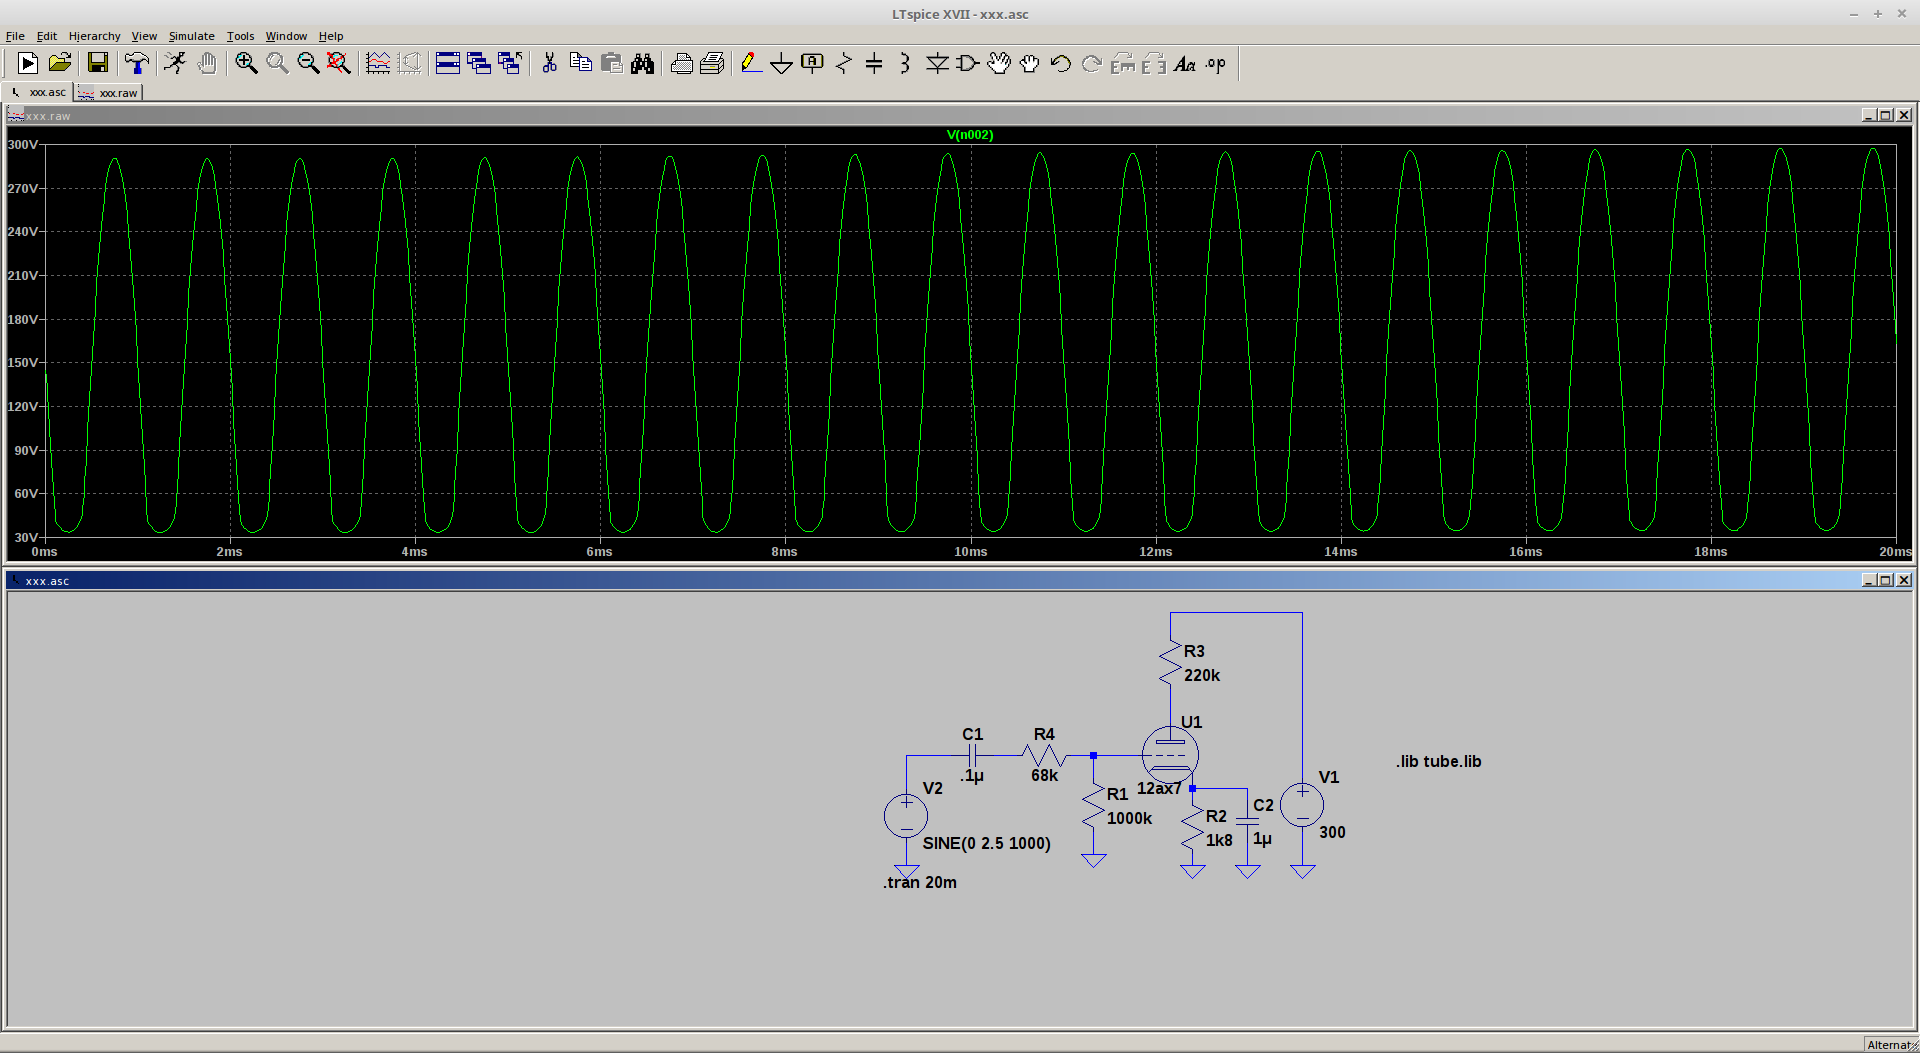Open the Help menu
Viewport: 1920px width, 1053px height.
(331, 36)
